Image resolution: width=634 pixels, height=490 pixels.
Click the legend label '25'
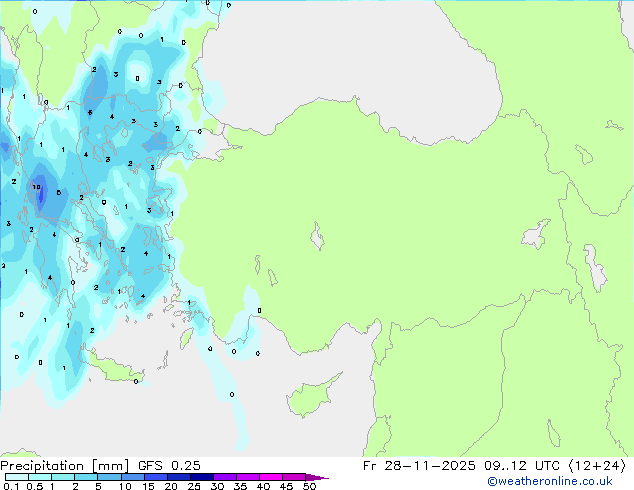click(x=194, y=486)
